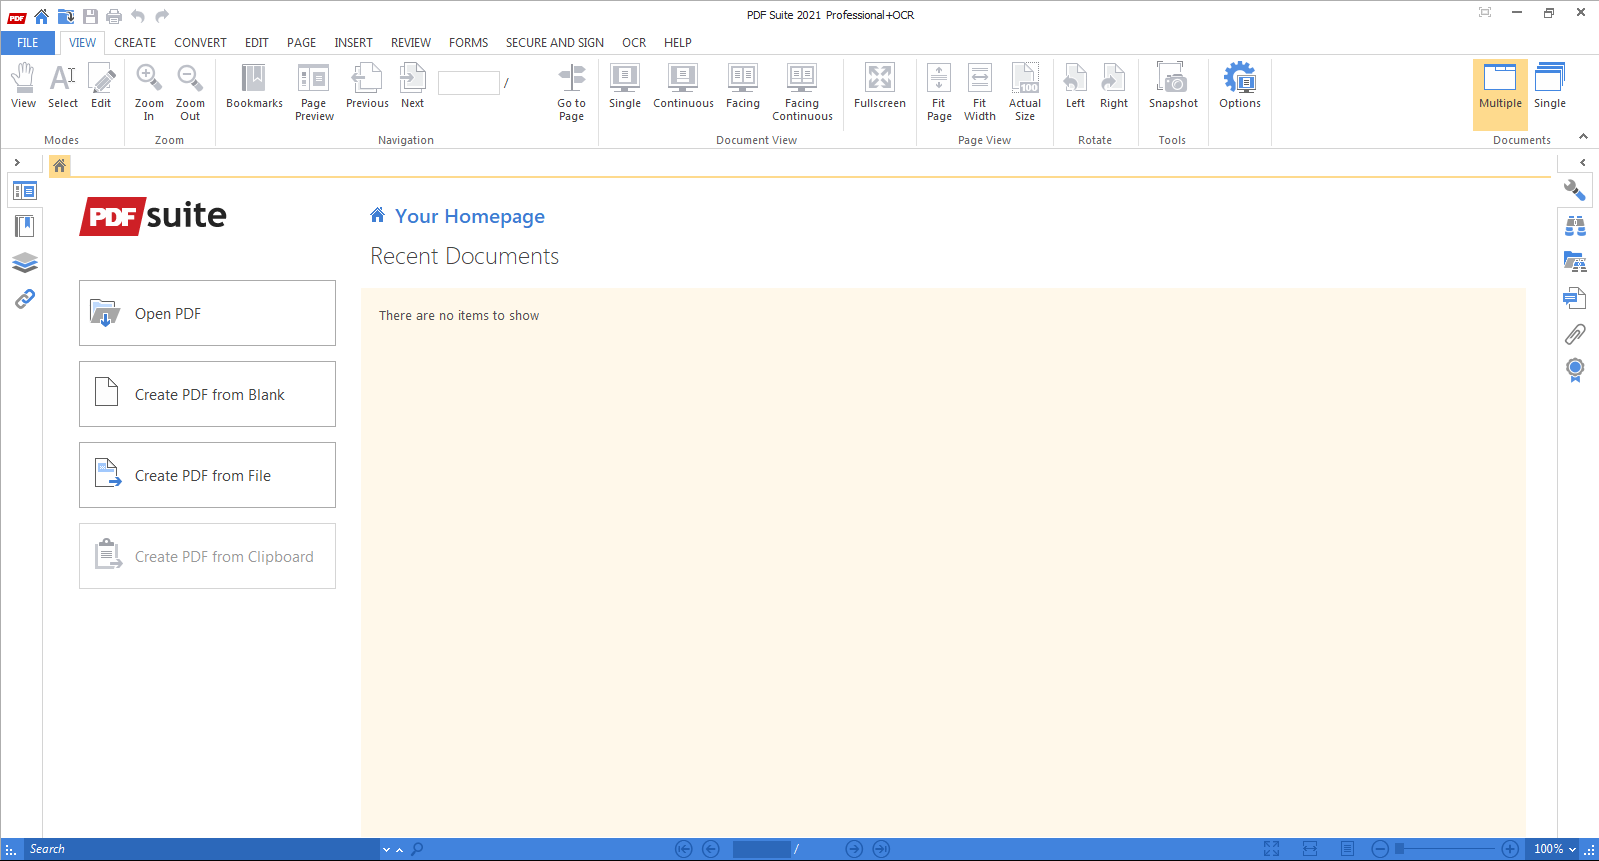Switch to the CREATE ribbon tab

(135, 43)
